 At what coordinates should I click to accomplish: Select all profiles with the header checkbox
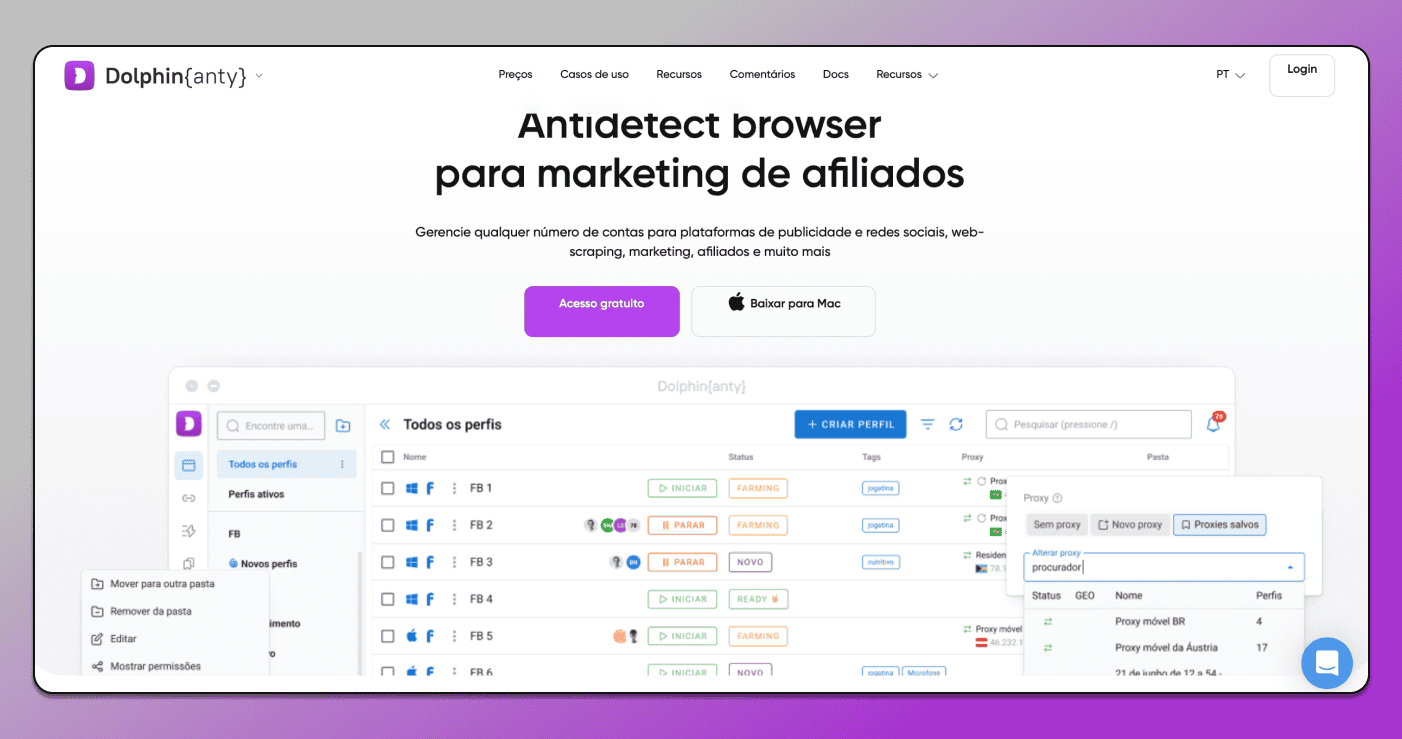388,457
